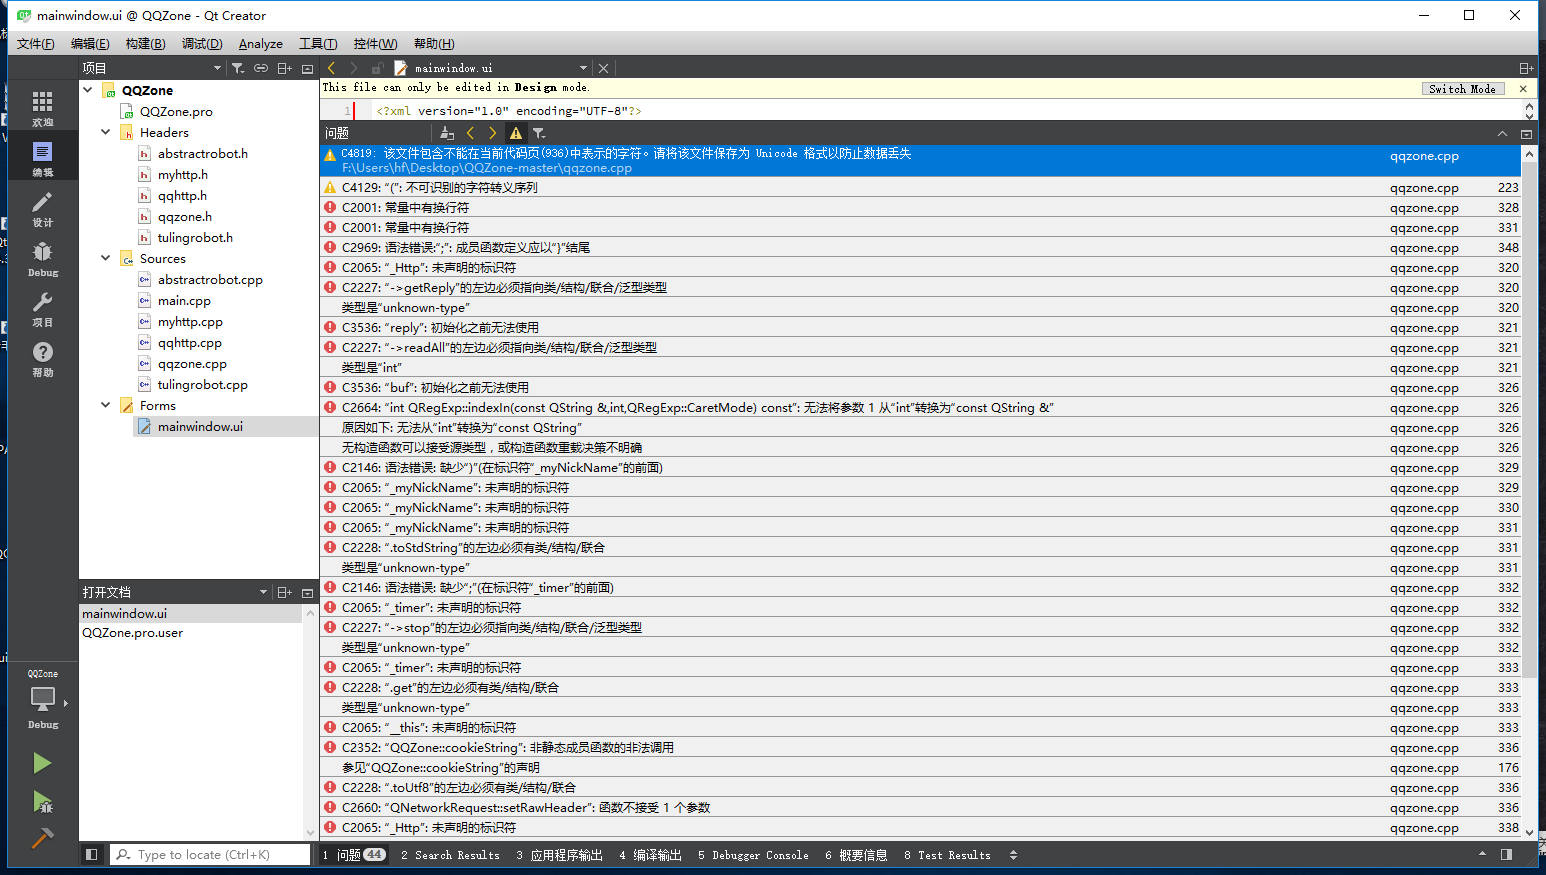1546x875 pixels.
Task: Open the 控件(W) menu
Action: point(375,43)
